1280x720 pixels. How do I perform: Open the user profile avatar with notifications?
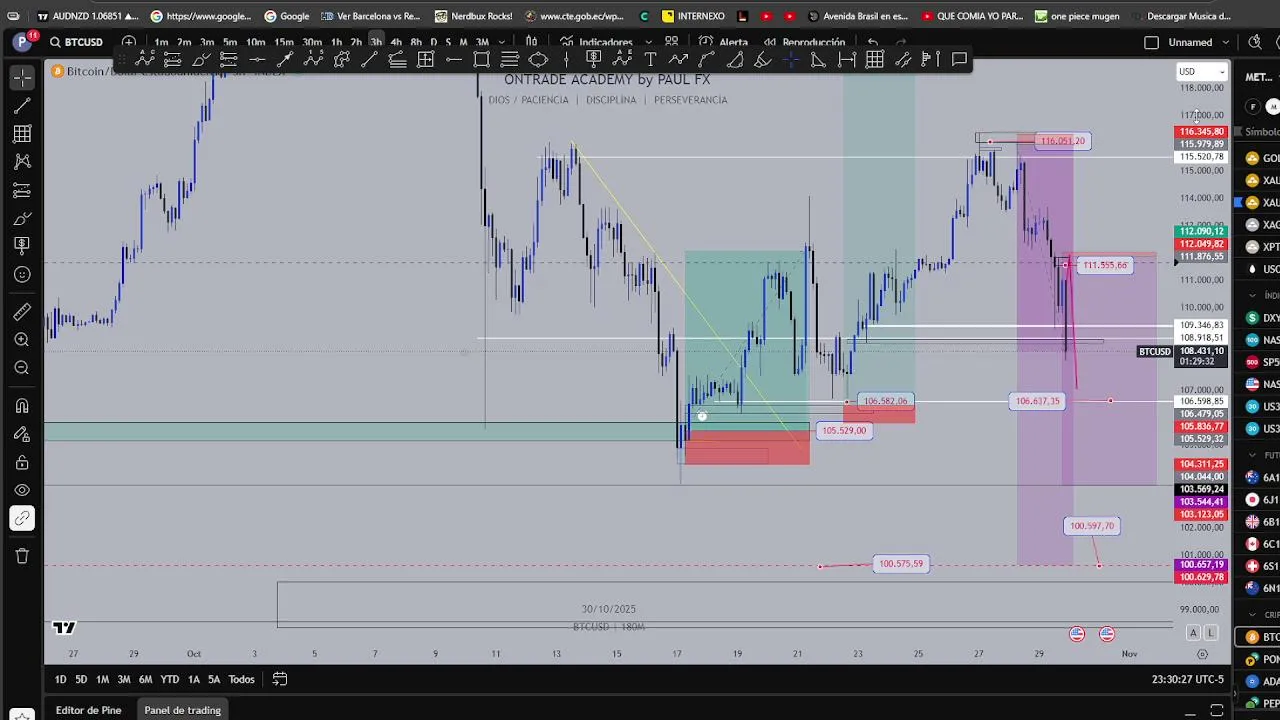click(22, 42)
